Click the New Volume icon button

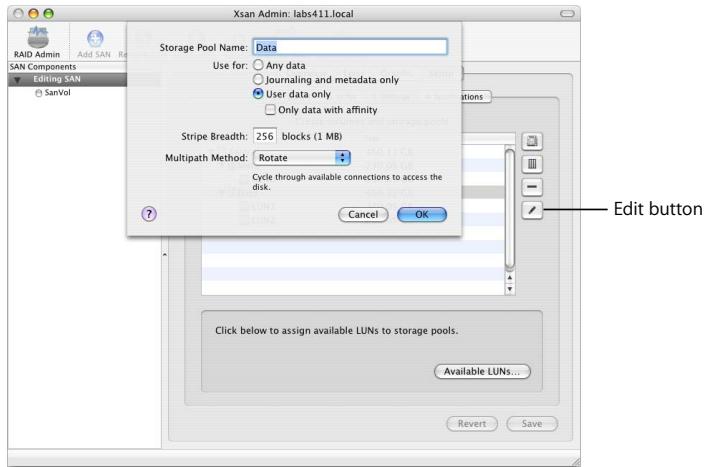(x=532, y=141)
